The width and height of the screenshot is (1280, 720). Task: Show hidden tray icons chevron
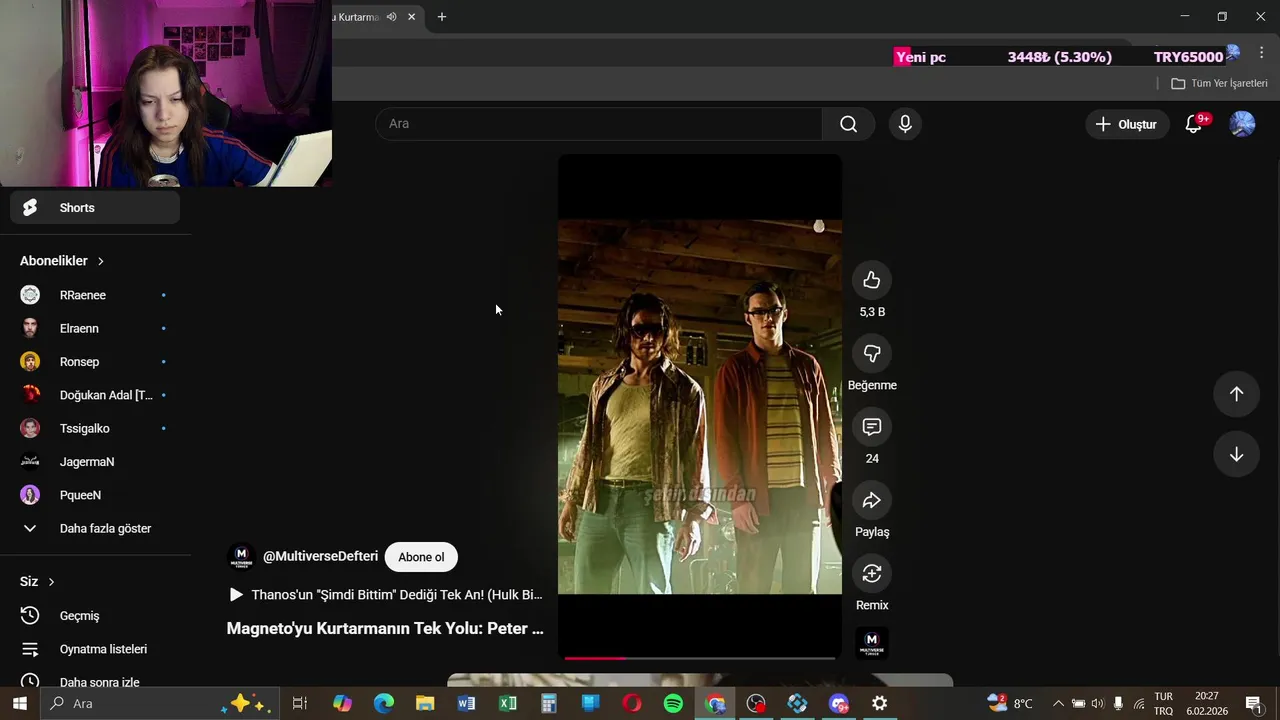1058,704
